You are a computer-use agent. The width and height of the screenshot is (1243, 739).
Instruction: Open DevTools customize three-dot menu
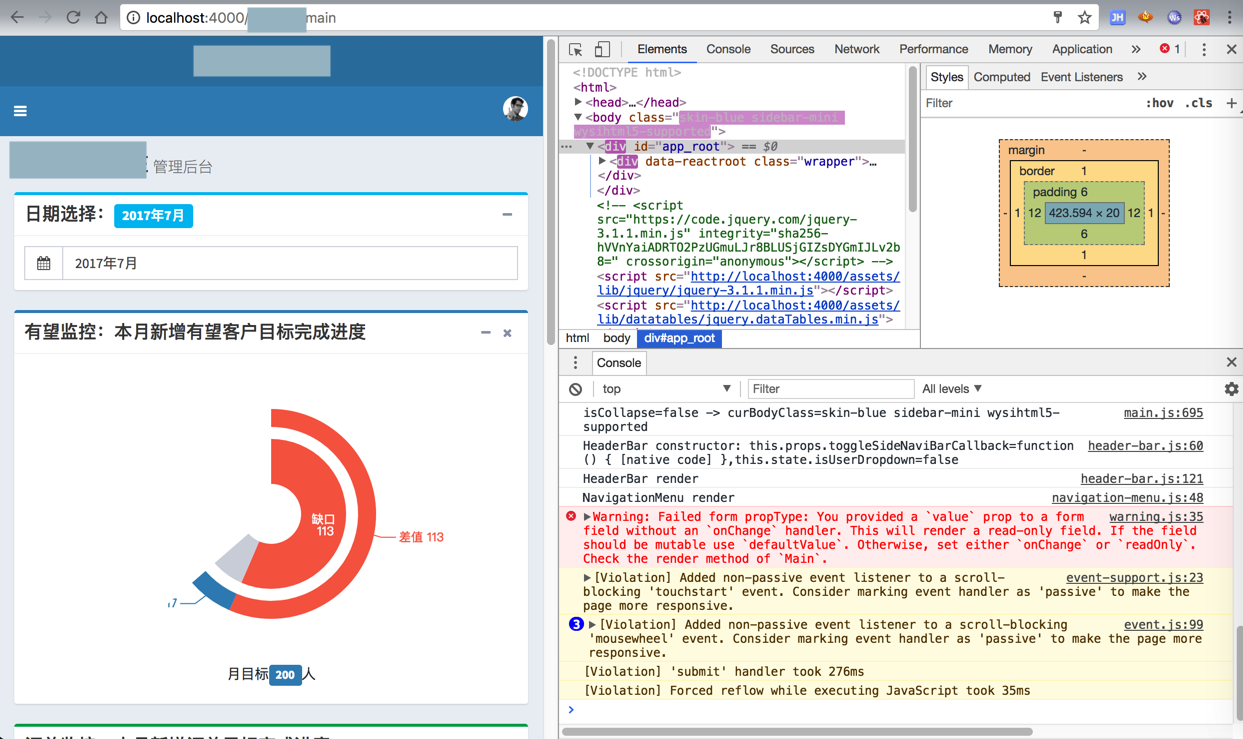1204,49
